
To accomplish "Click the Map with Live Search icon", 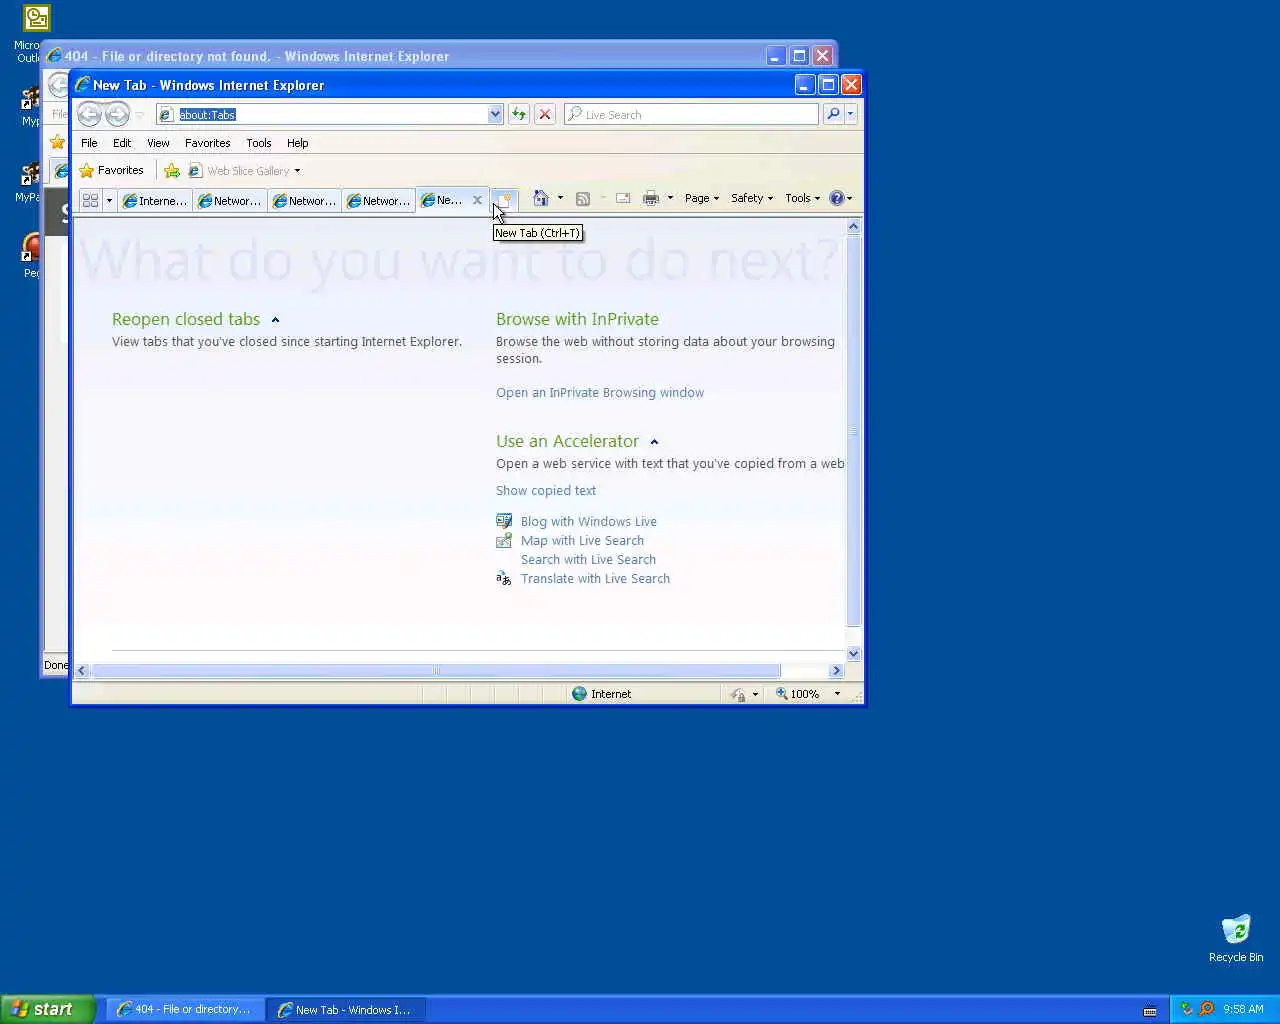I will pos(504,540).
